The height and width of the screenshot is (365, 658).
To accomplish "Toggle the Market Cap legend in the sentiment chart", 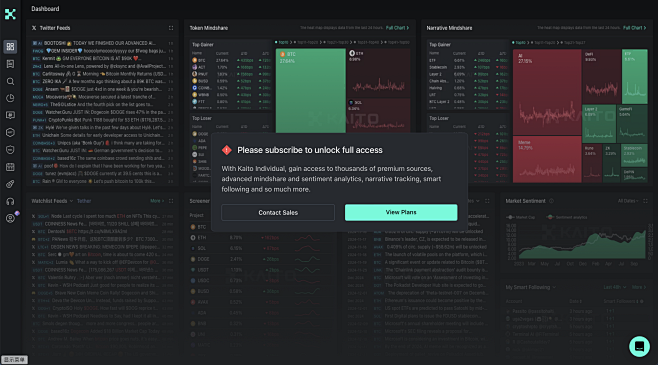I will 521,217.
